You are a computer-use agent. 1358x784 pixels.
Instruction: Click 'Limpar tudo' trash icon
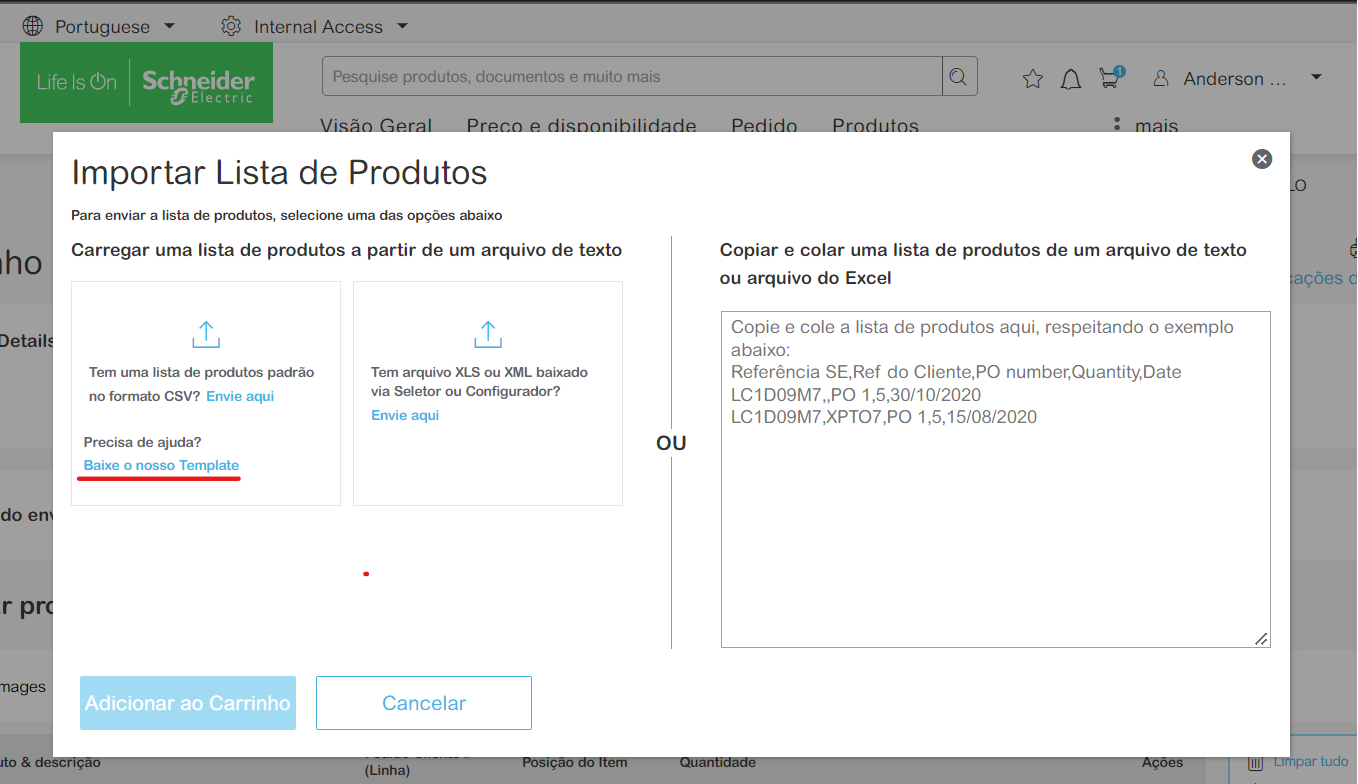pyautogui.click(x=1257, y=763)
